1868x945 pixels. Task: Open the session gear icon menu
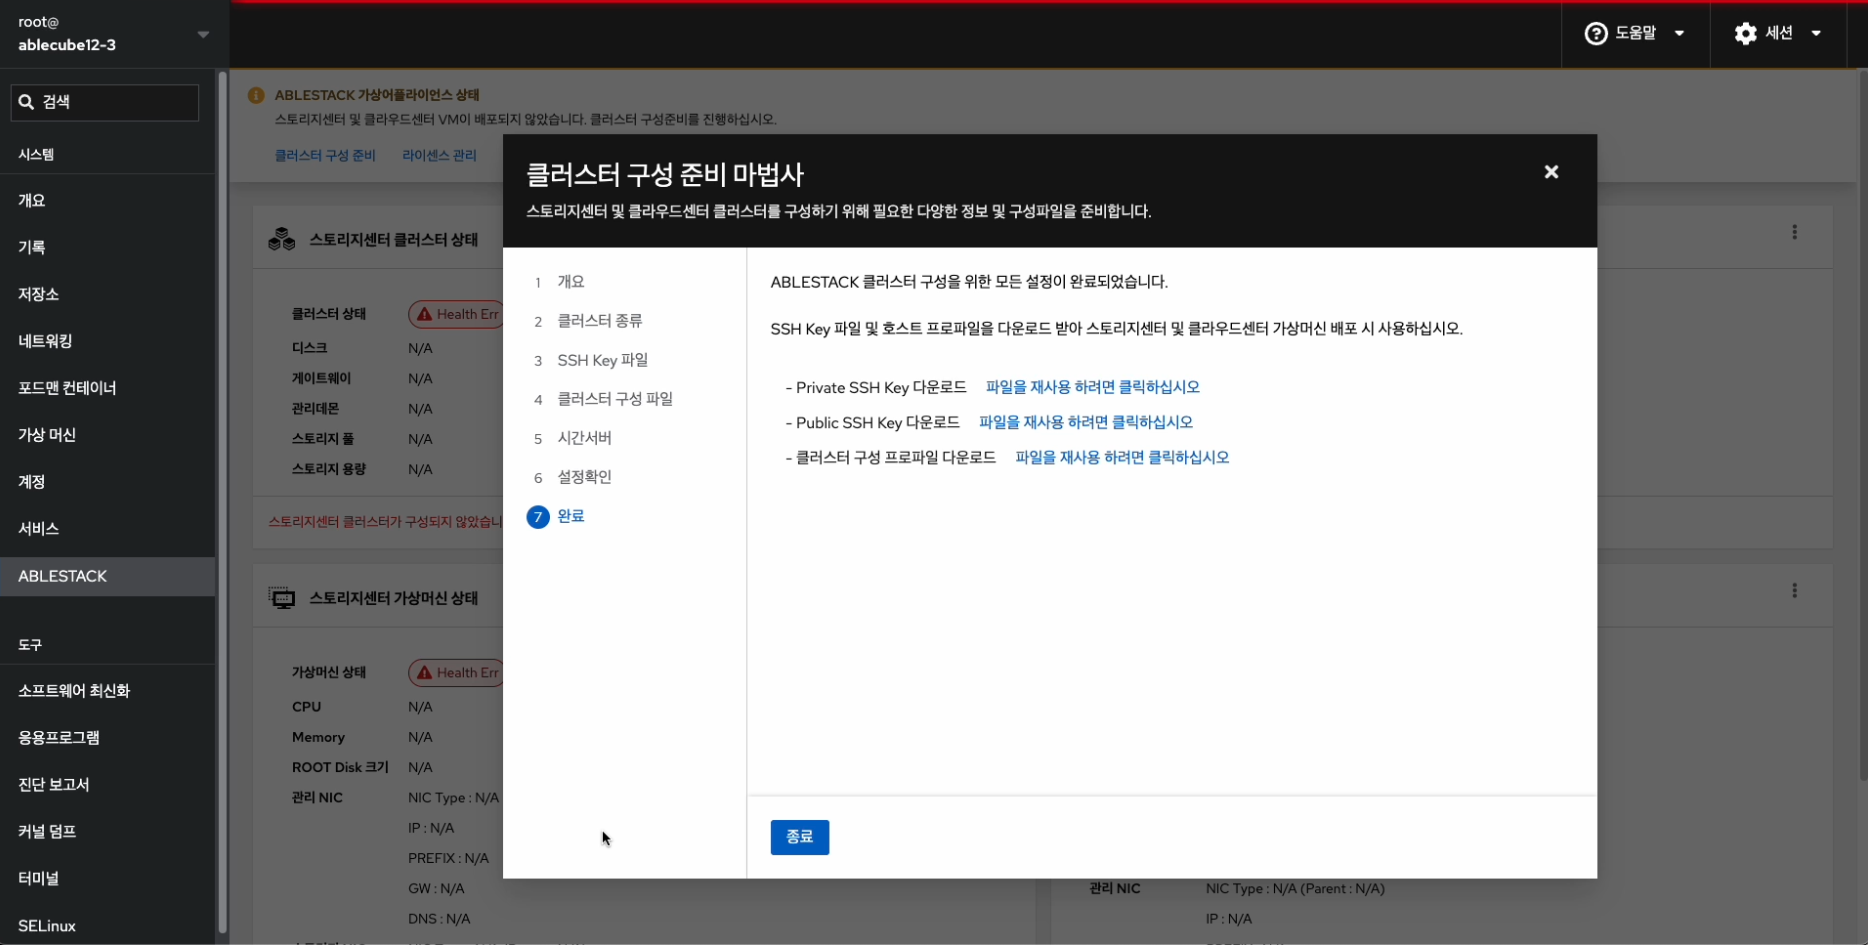pyautogui.click(x=1745, y=34)
